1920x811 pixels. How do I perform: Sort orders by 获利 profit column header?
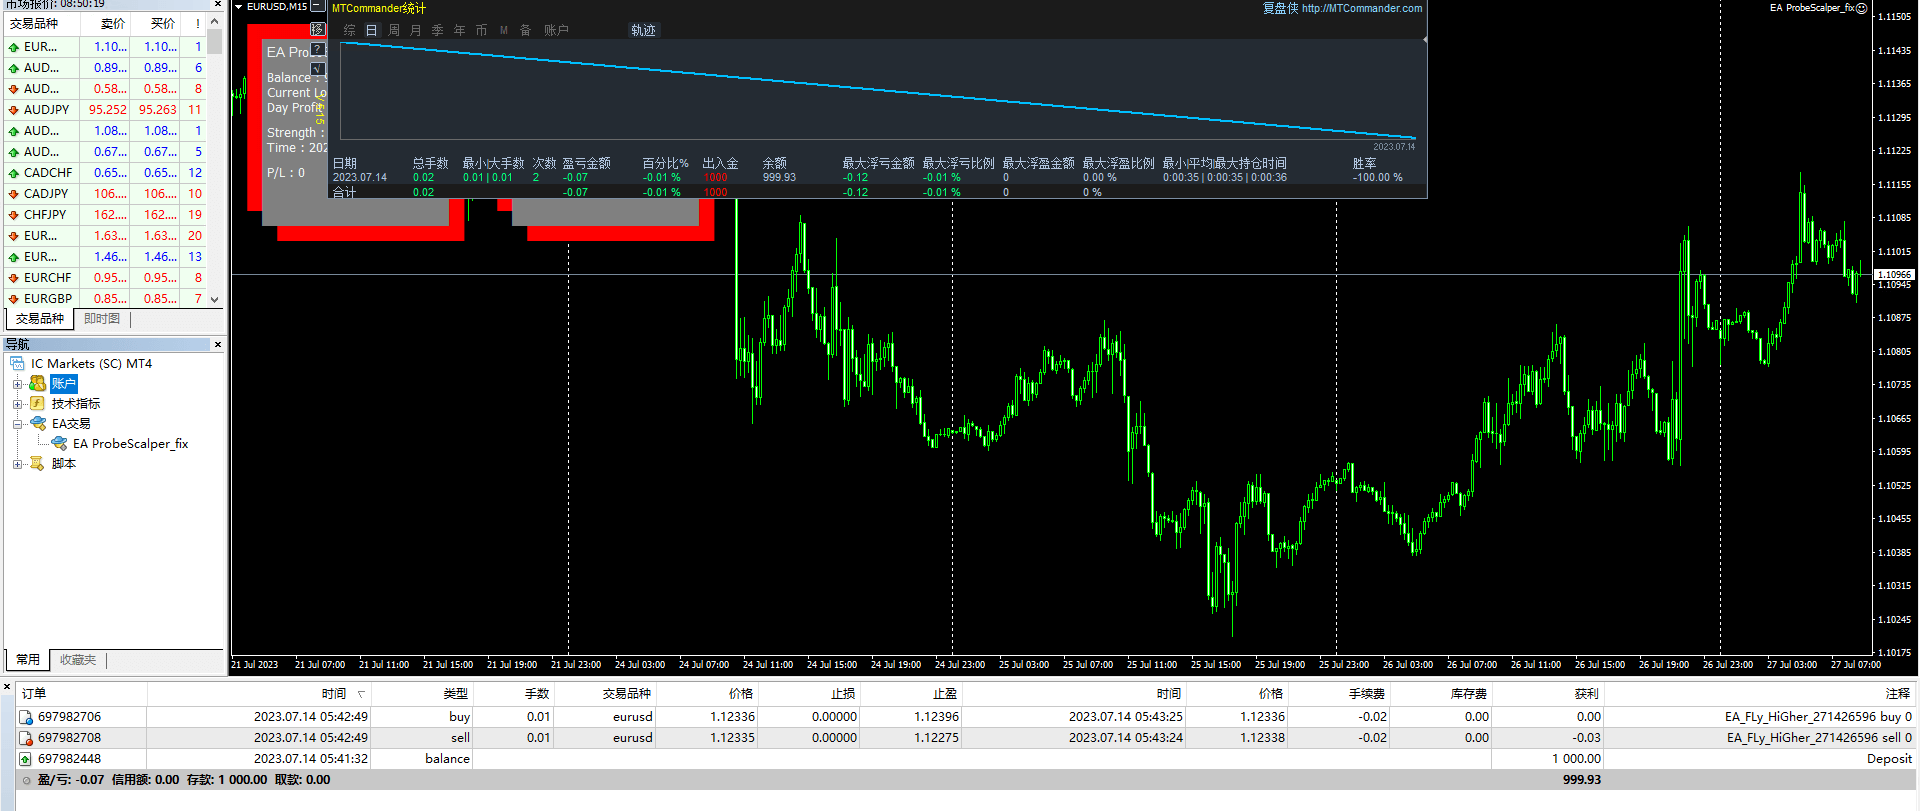pos(1548,693)
